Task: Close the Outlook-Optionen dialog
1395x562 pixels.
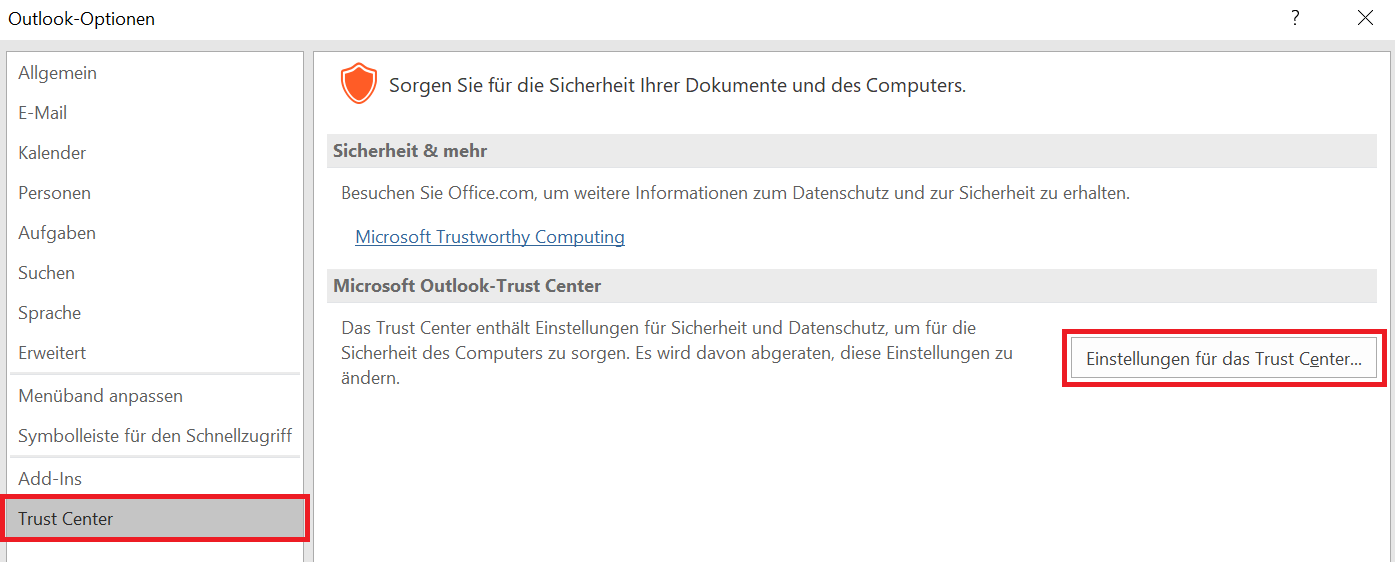Action: click(1365, 18)
